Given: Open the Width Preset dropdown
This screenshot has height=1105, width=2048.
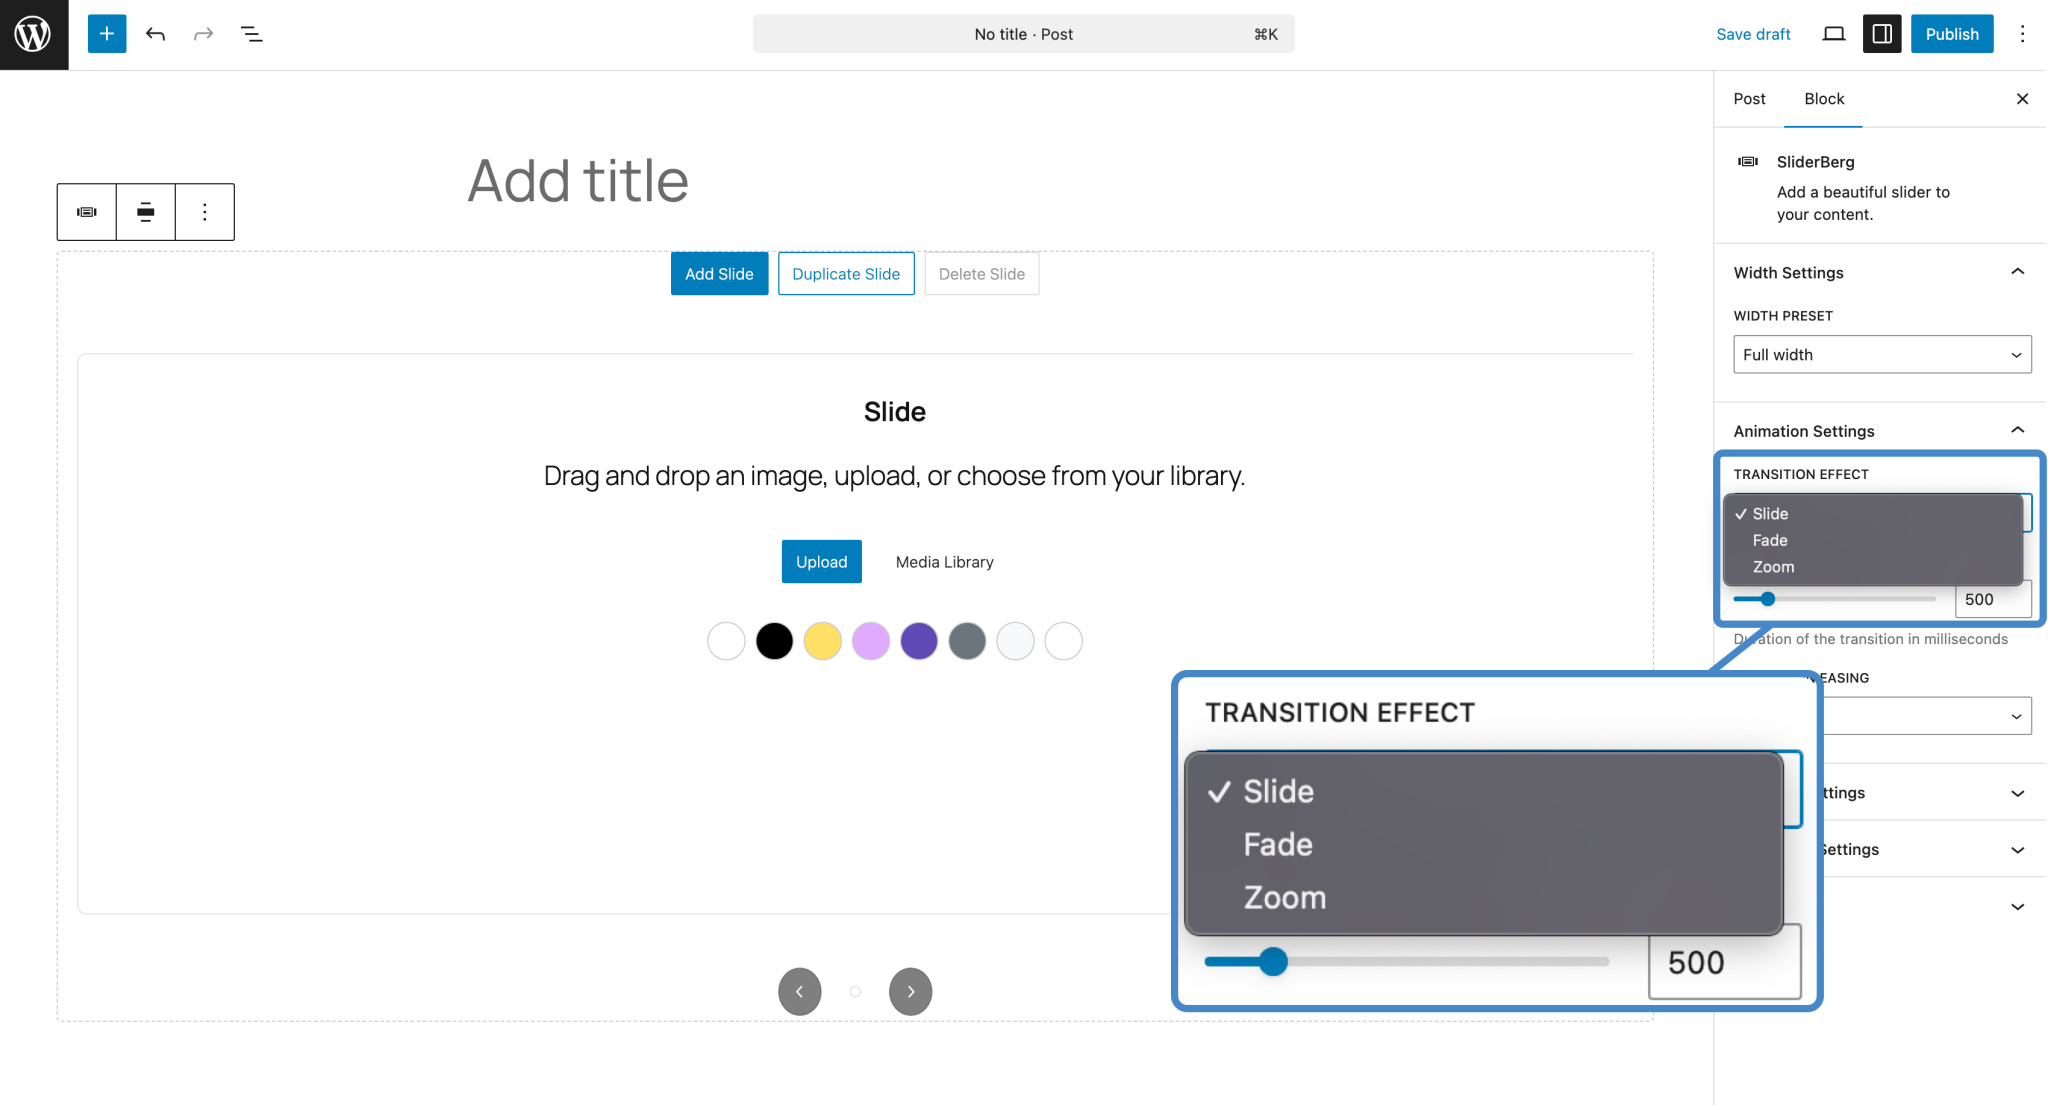Looking at the screenshot, I should pyautogui.click(x=1881, y=354).
